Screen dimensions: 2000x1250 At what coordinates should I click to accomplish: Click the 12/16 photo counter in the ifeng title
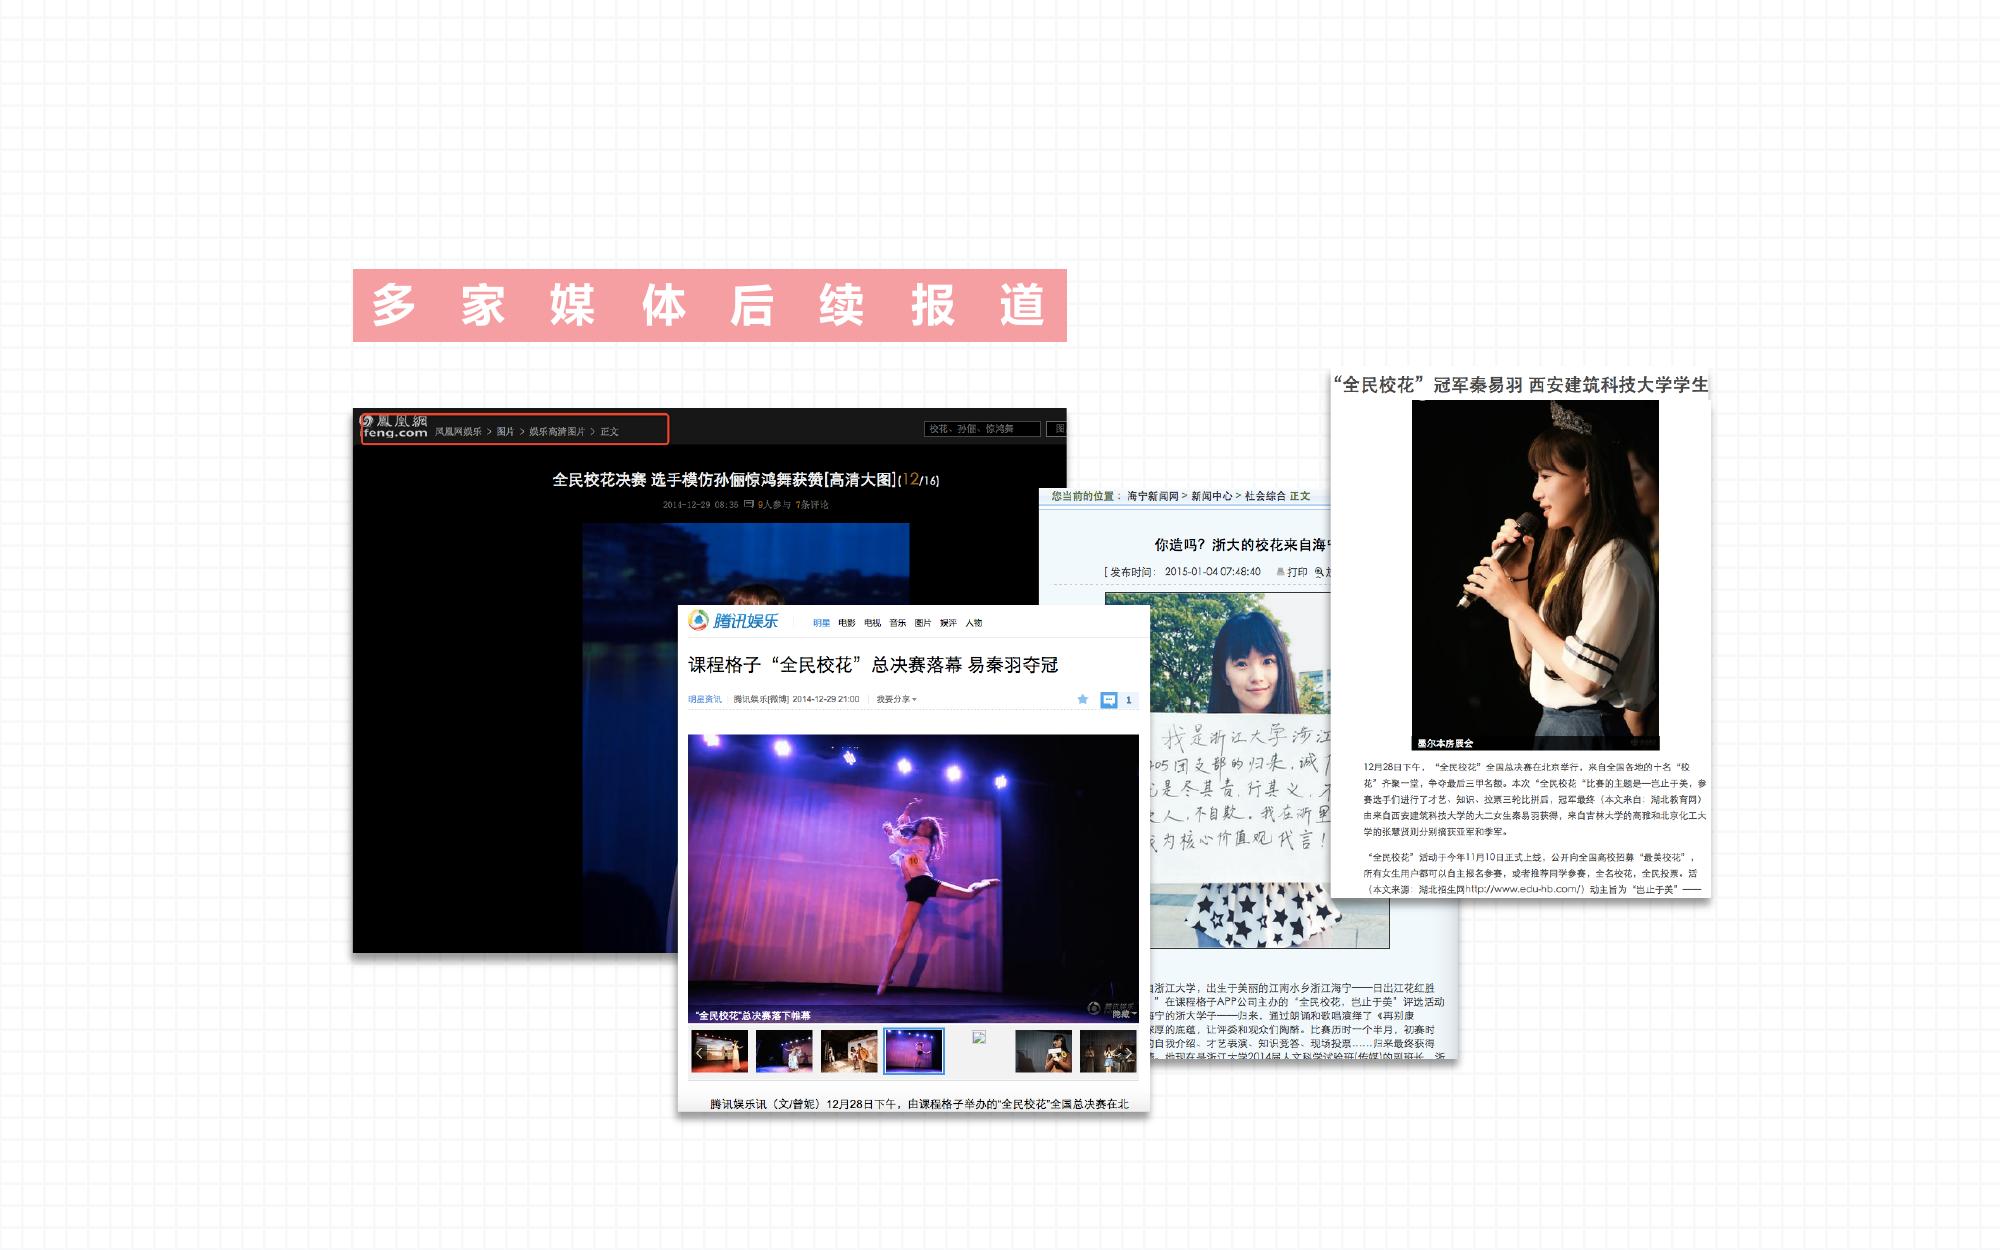coord(921,480)
